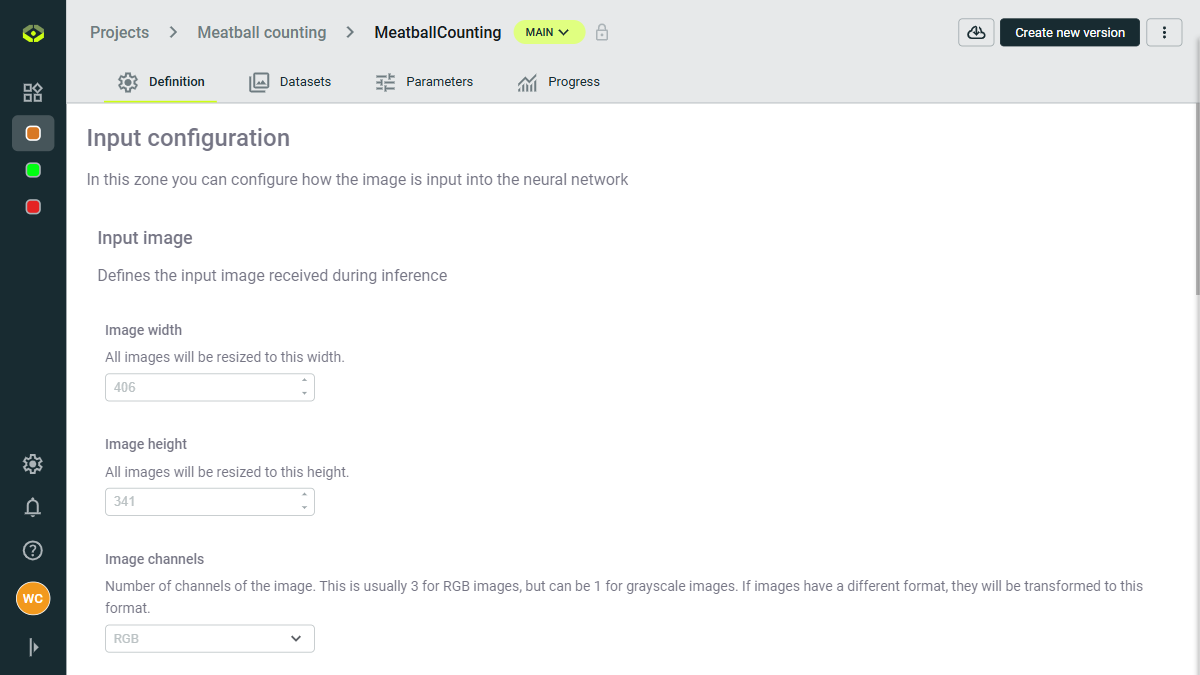
Task: Select the green status item in the sidebar
Action: (32, 169)
